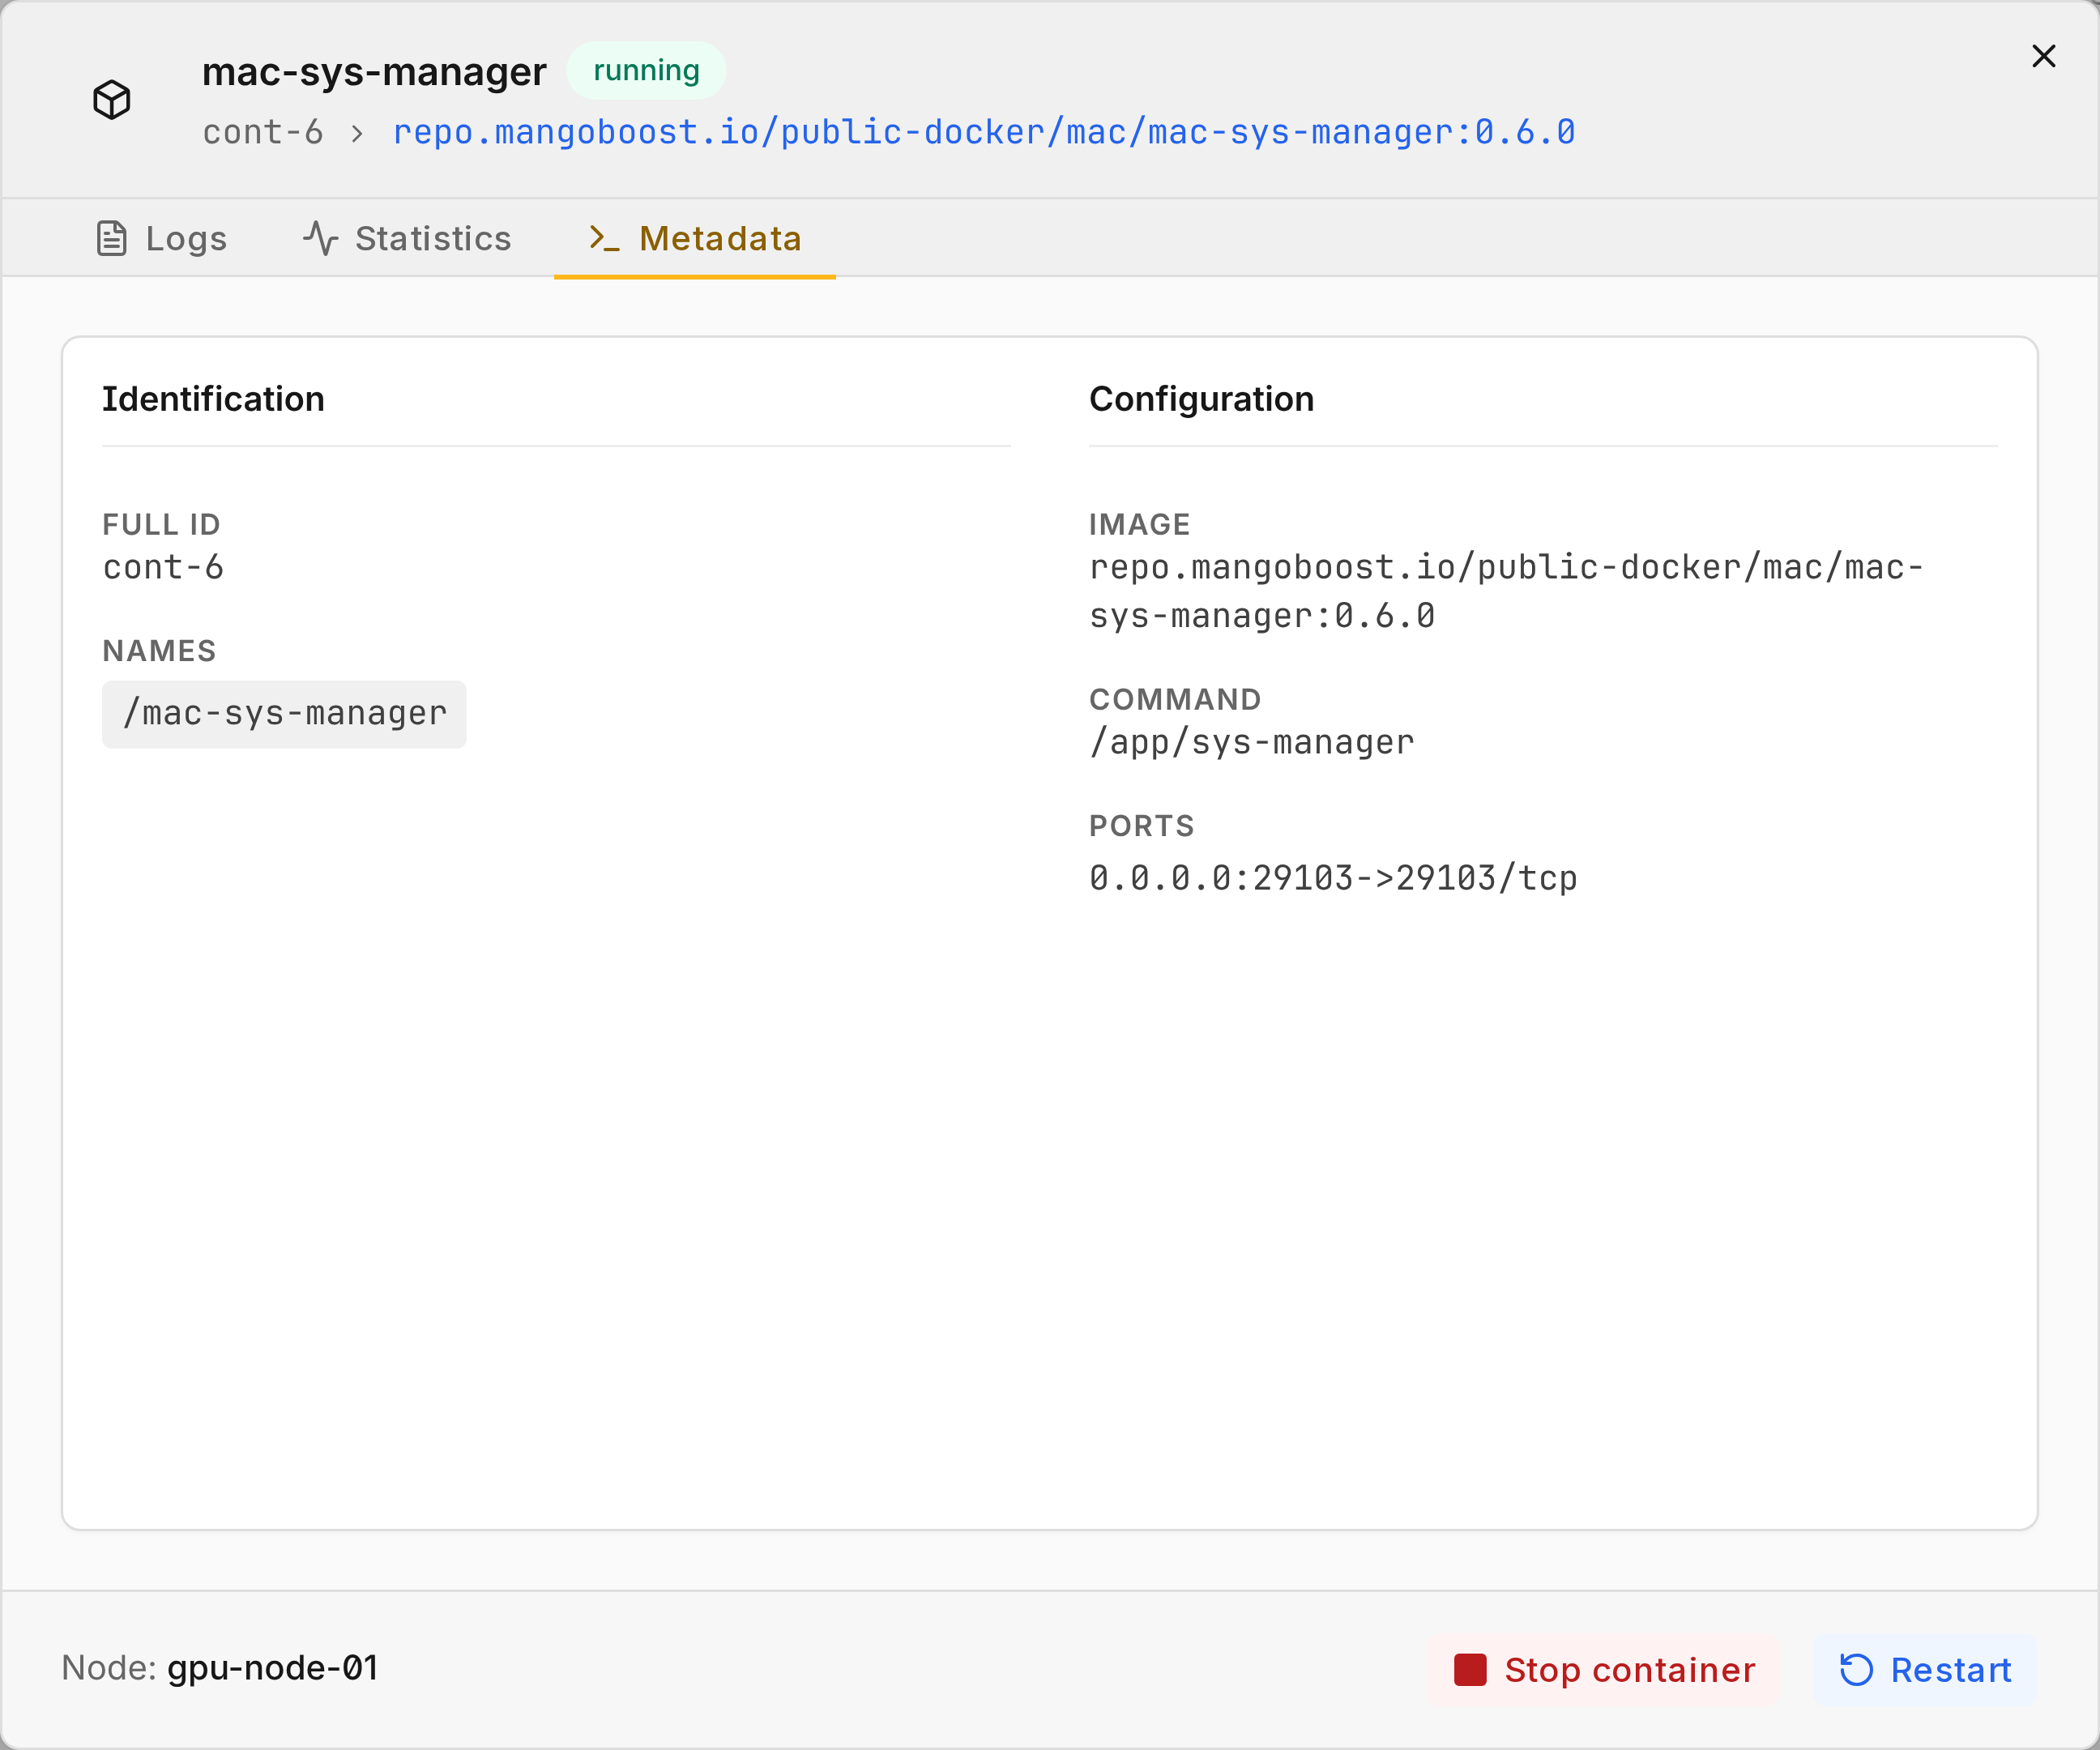Click the running status badge

point(646,71)
